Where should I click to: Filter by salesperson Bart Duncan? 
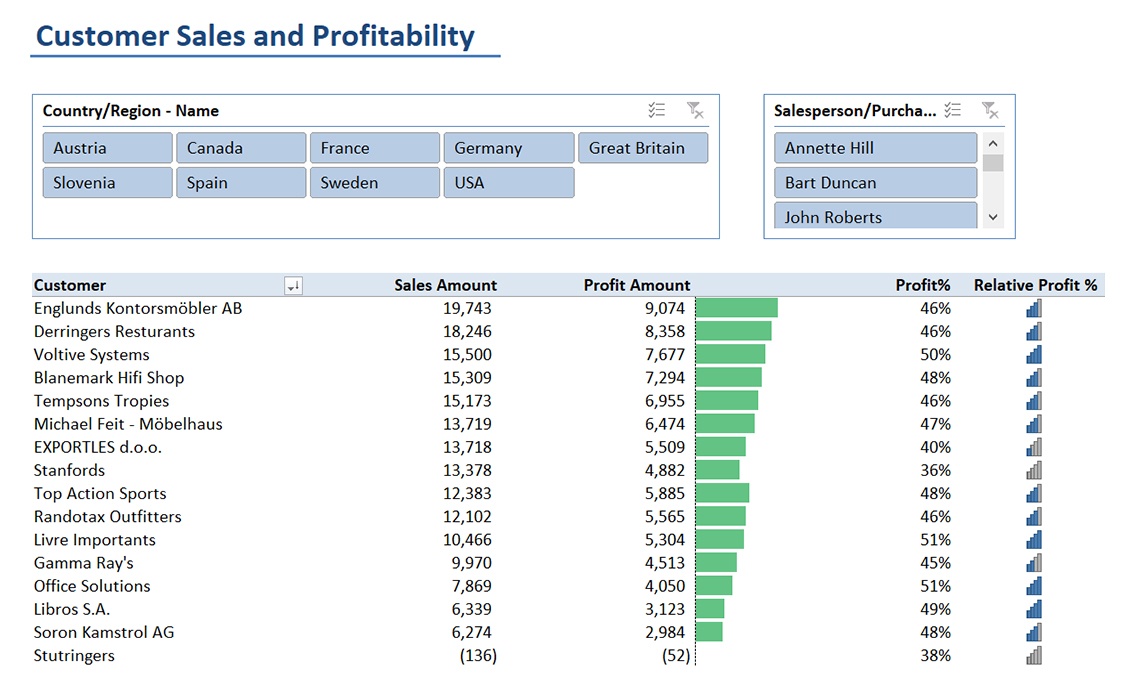[875, 182]
